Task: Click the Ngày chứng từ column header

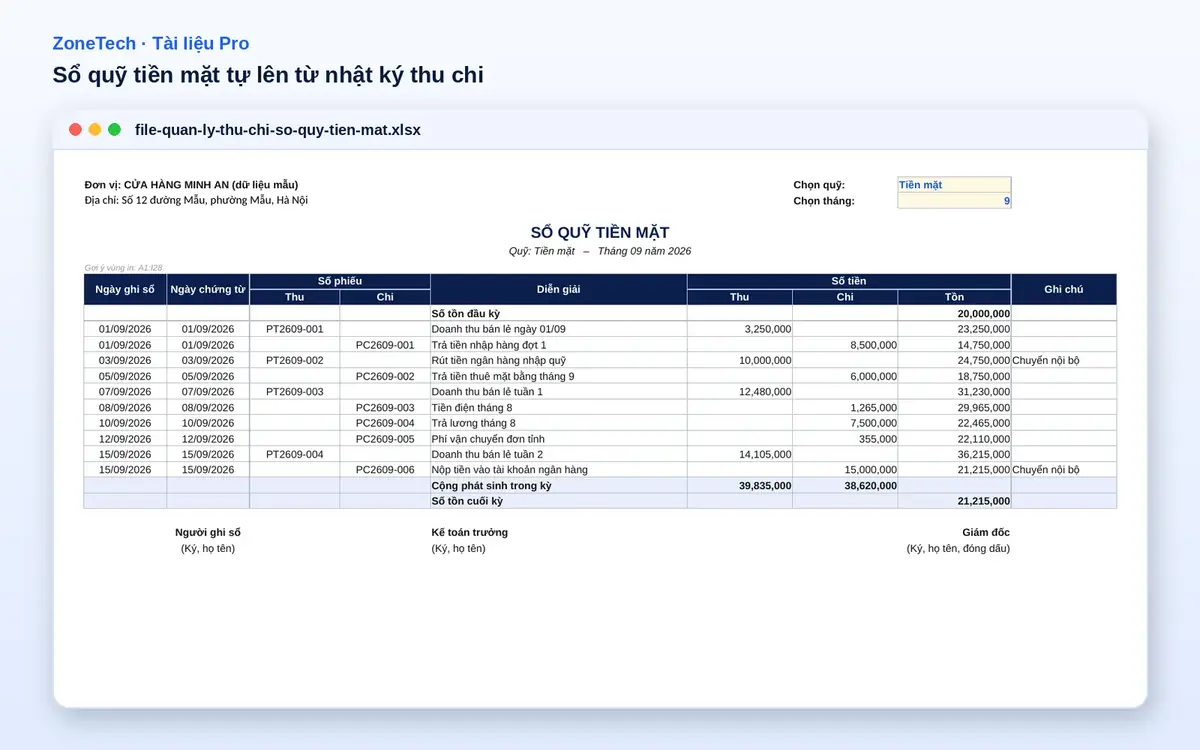Action: point(208,290)
